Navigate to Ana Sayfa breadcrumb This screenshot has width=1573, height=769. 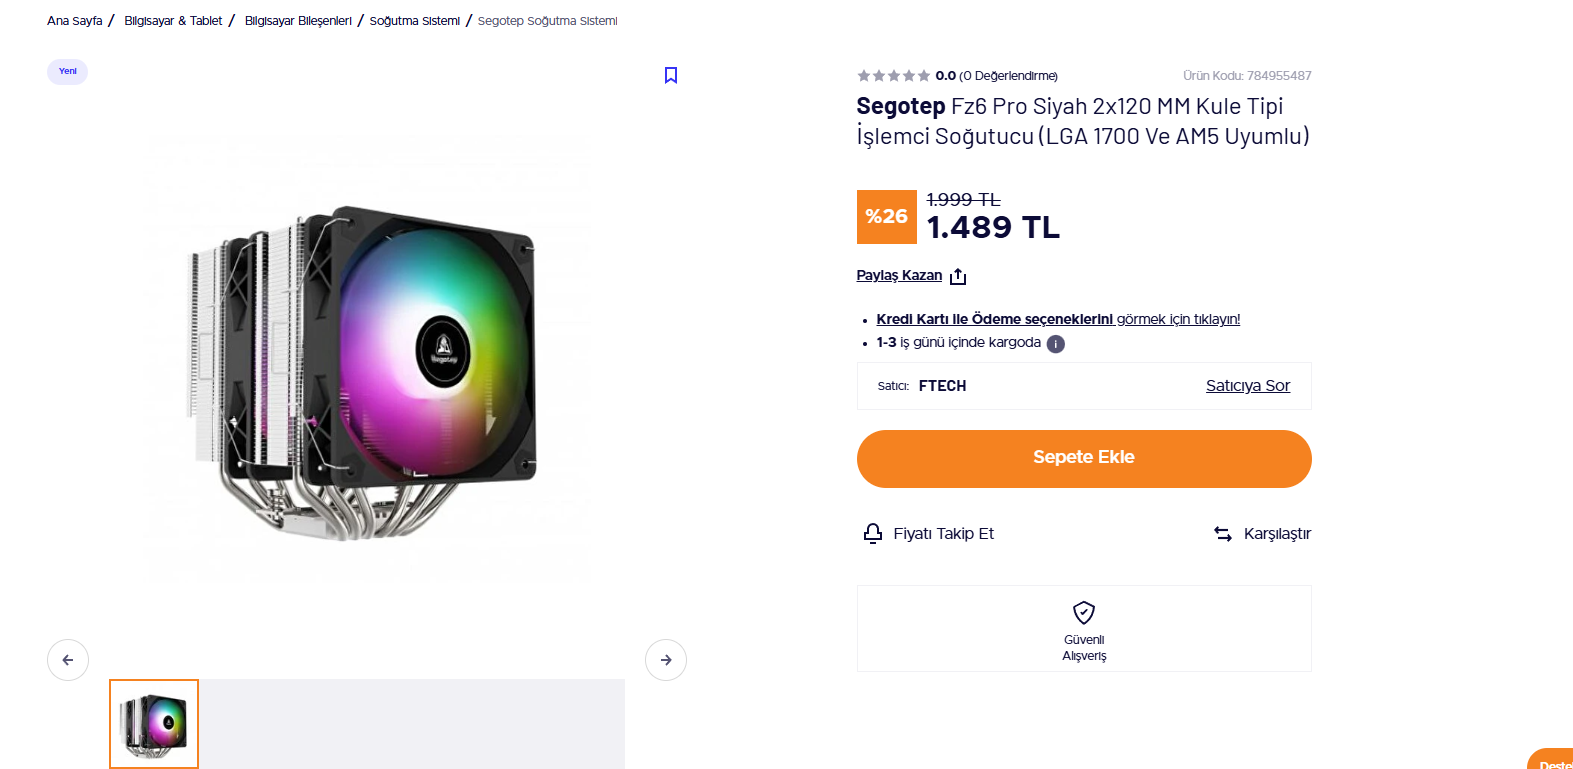(x=75, y=21)
